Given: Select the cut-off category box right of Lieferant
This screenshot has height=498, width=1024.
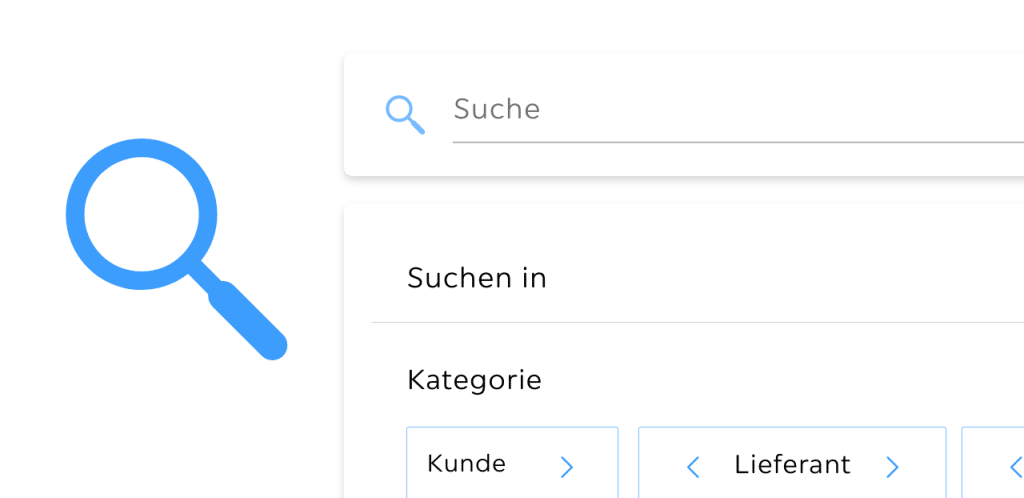Looking at the screenshot, I should click(993, 463).
